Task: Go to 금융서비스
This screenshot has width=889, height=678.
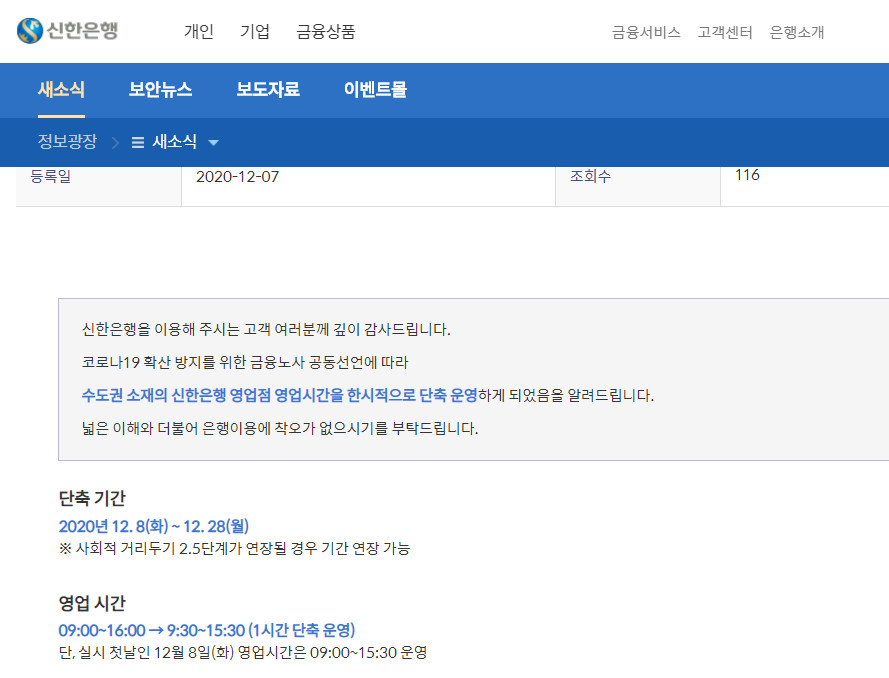Action: point(646,32)
